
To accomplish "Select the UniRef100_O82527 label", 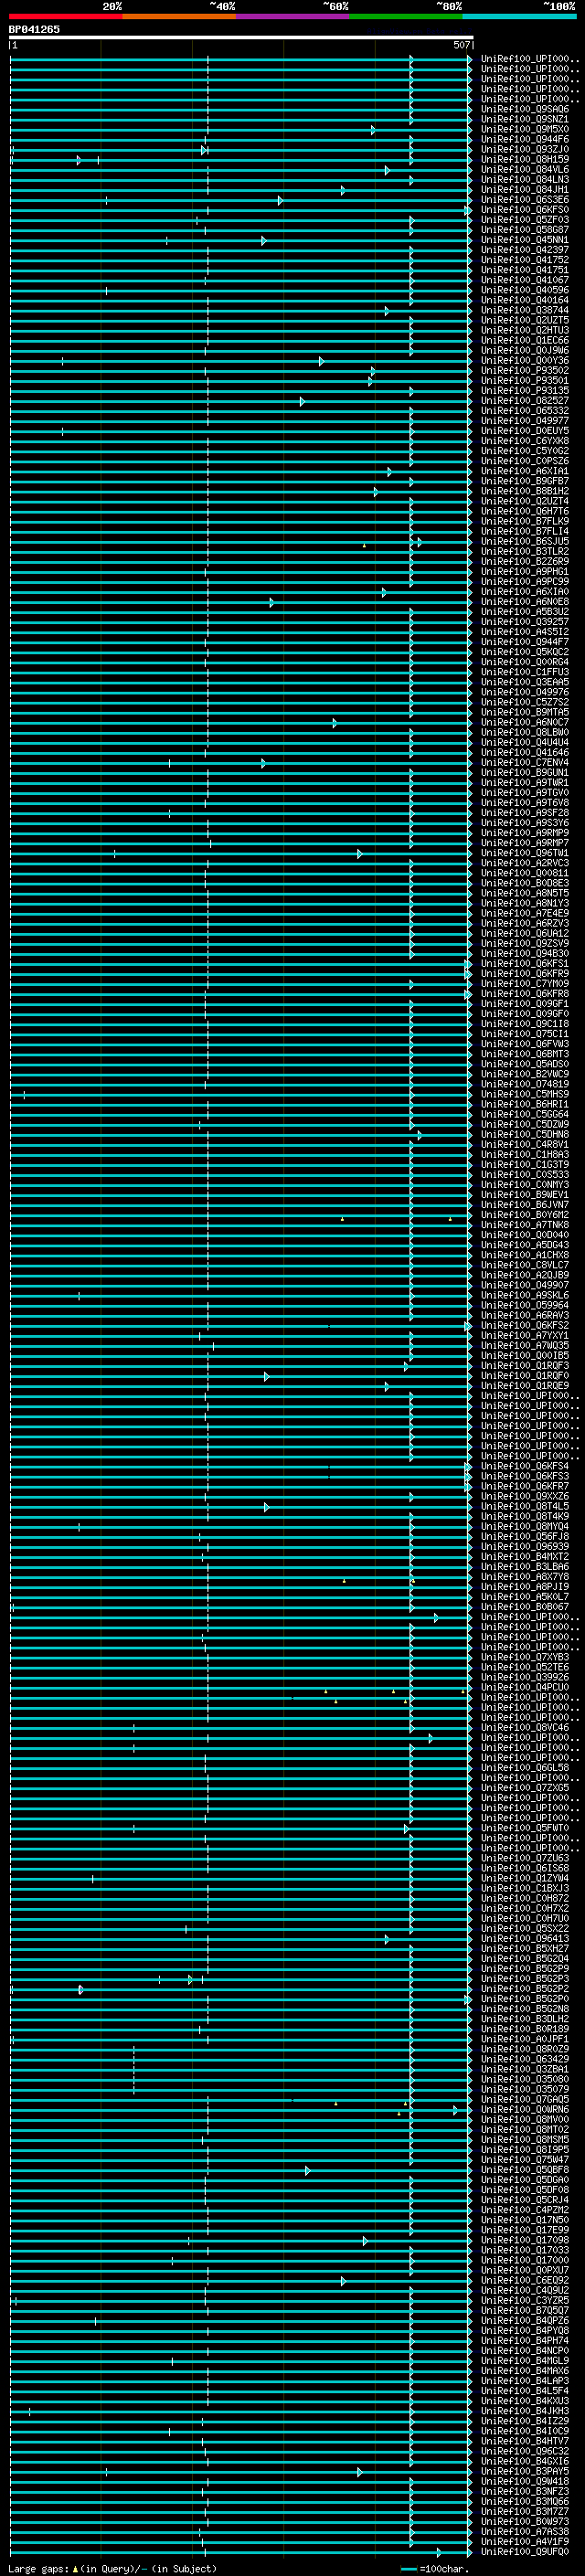I will tap(524, 400).
